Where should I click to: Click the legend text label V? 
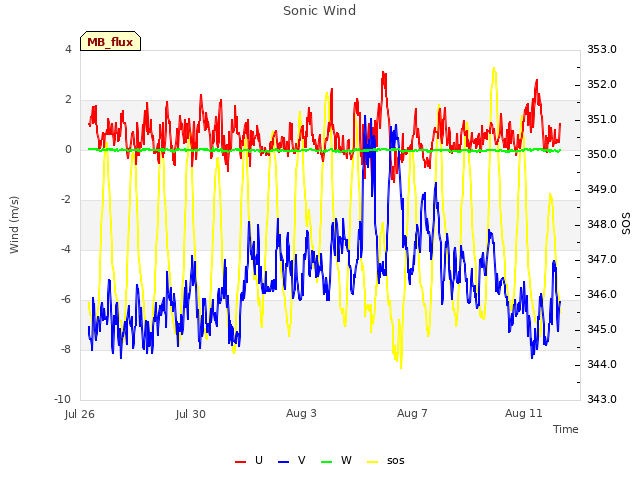tap(302, 460)
